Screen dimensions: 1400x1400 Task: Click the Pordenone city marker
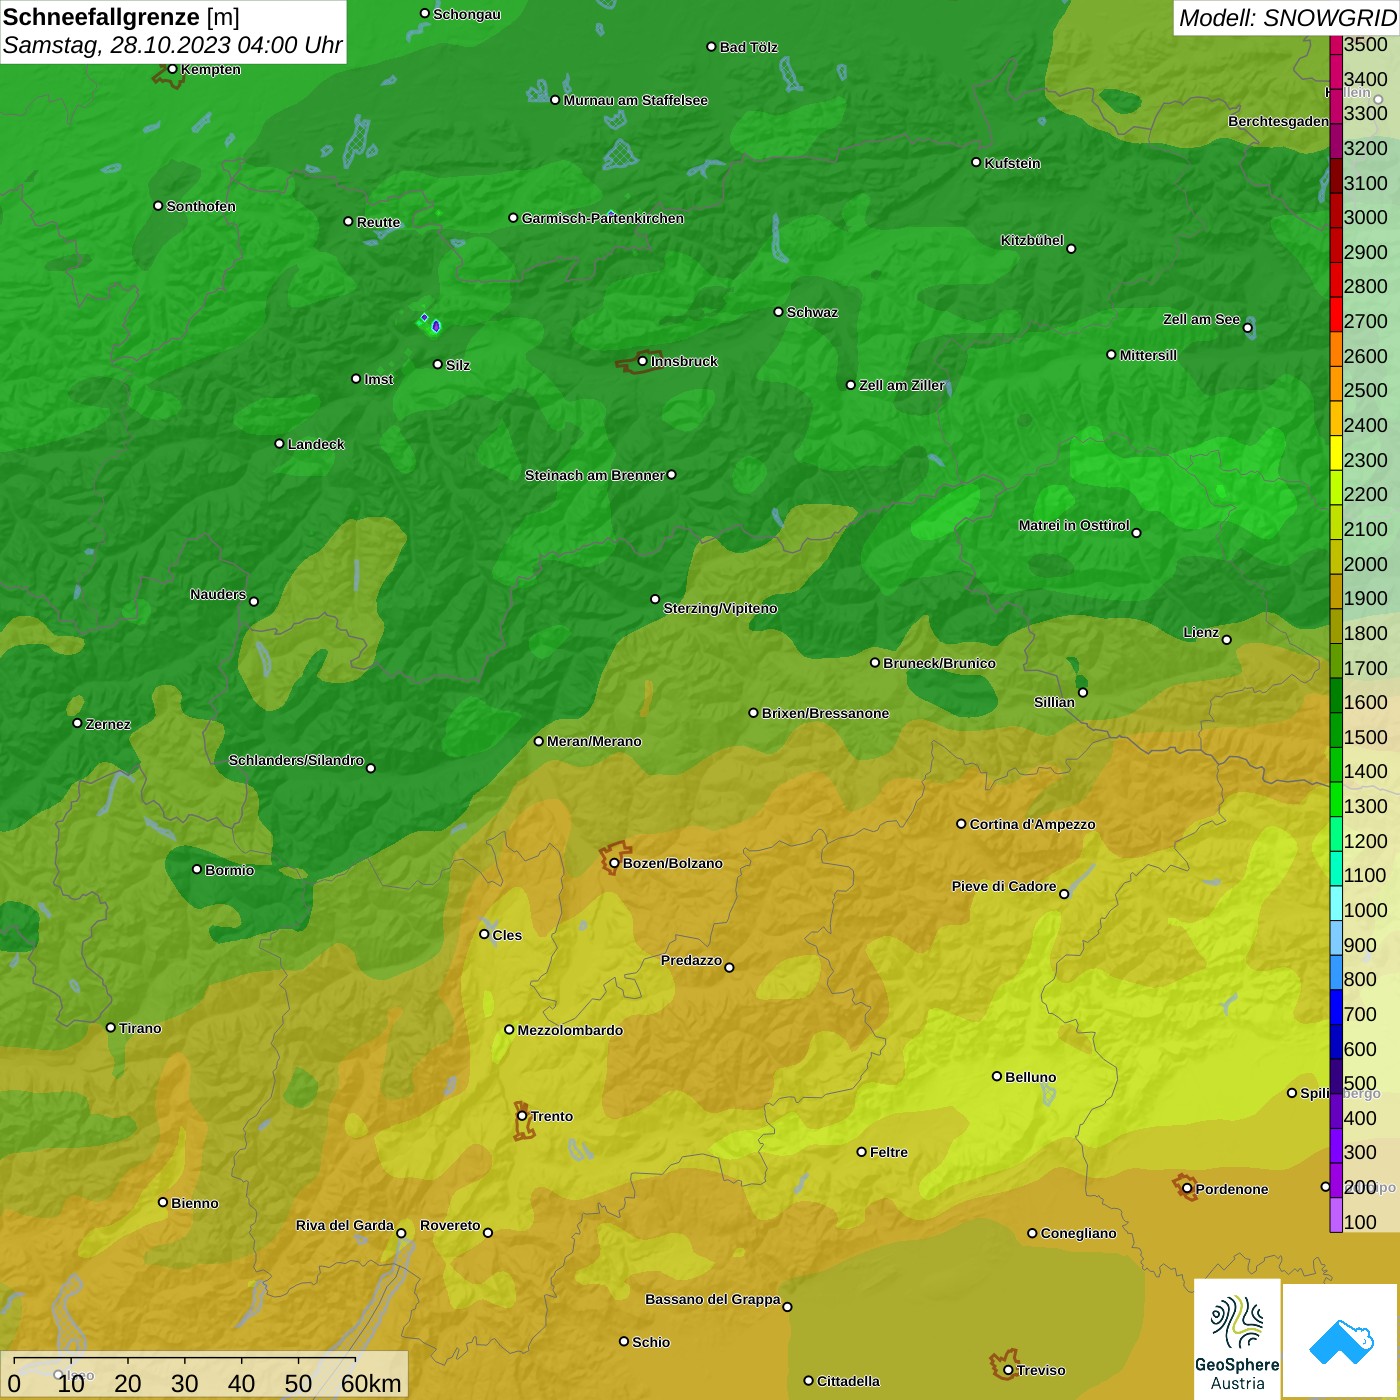point(1188,1189)
